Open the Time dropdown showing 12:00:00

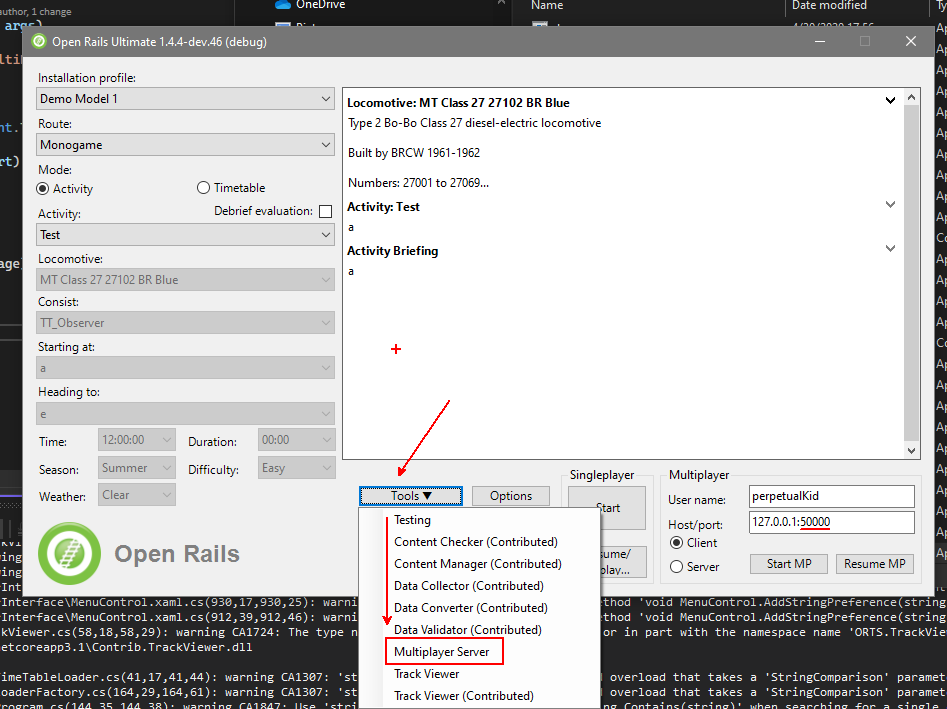137,440
